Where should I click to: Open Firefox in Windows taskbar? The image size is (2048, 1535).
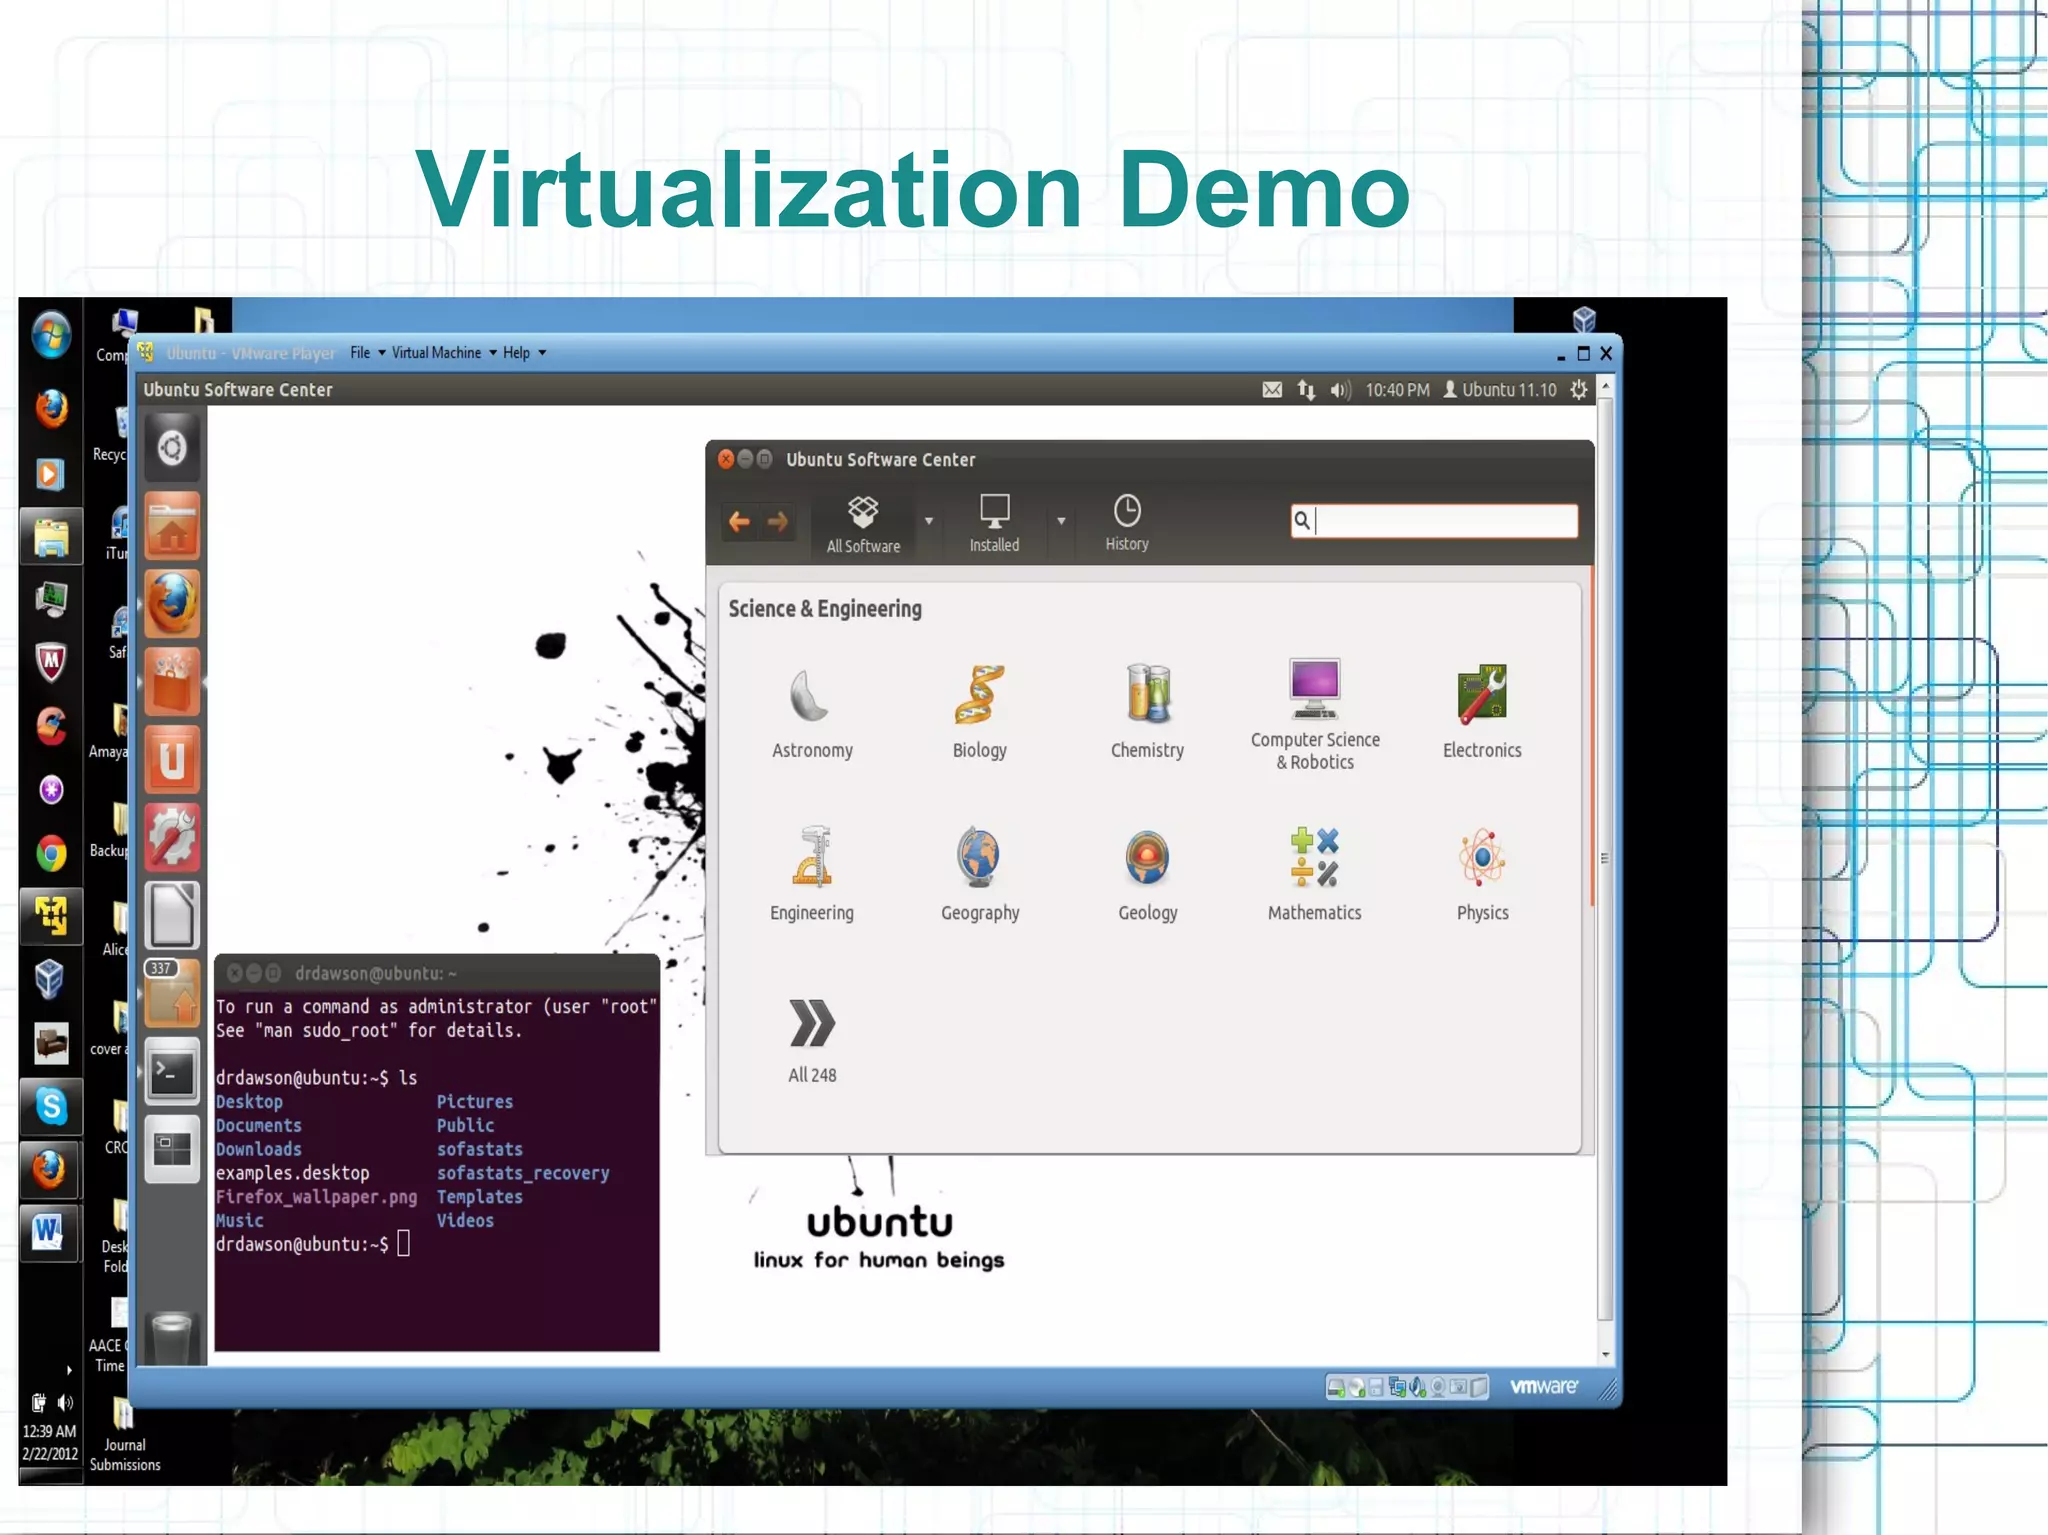click(x=51, y=408)
